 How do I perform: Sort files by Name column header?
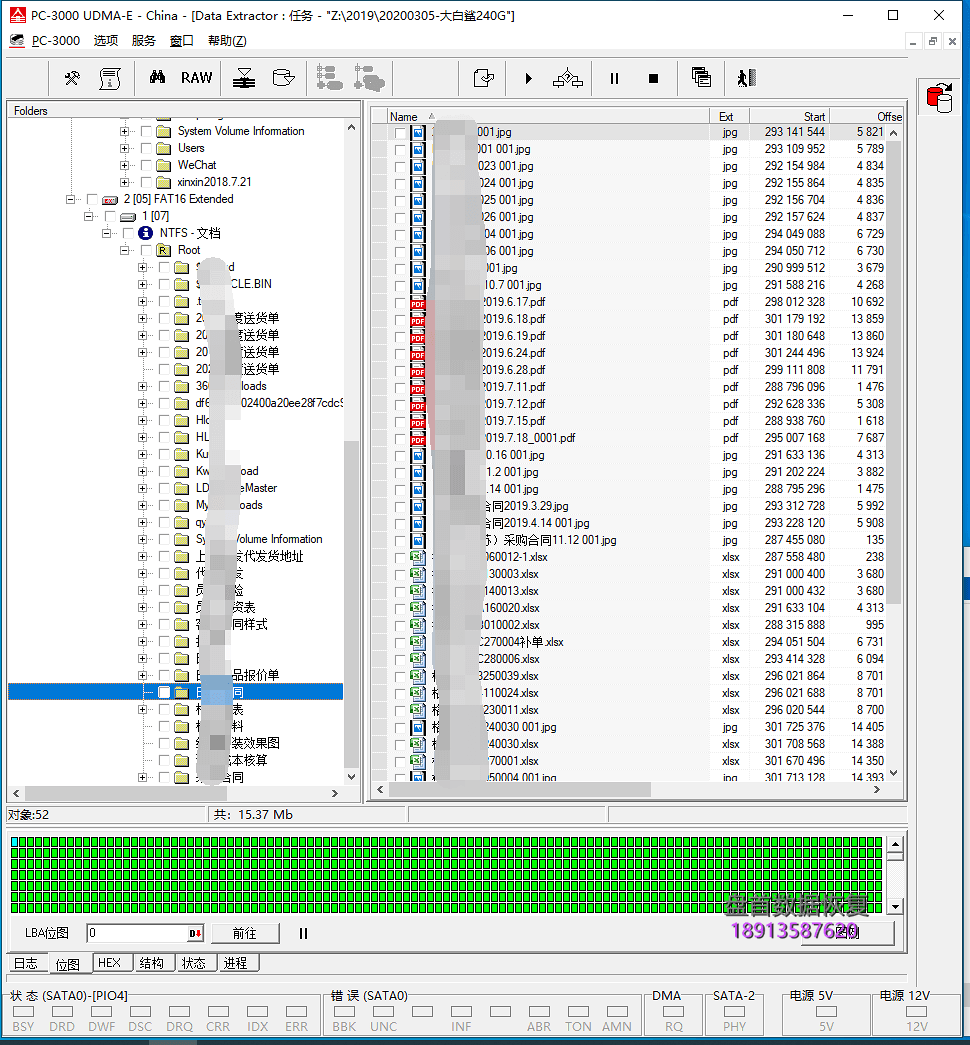(x=548, y=117)
